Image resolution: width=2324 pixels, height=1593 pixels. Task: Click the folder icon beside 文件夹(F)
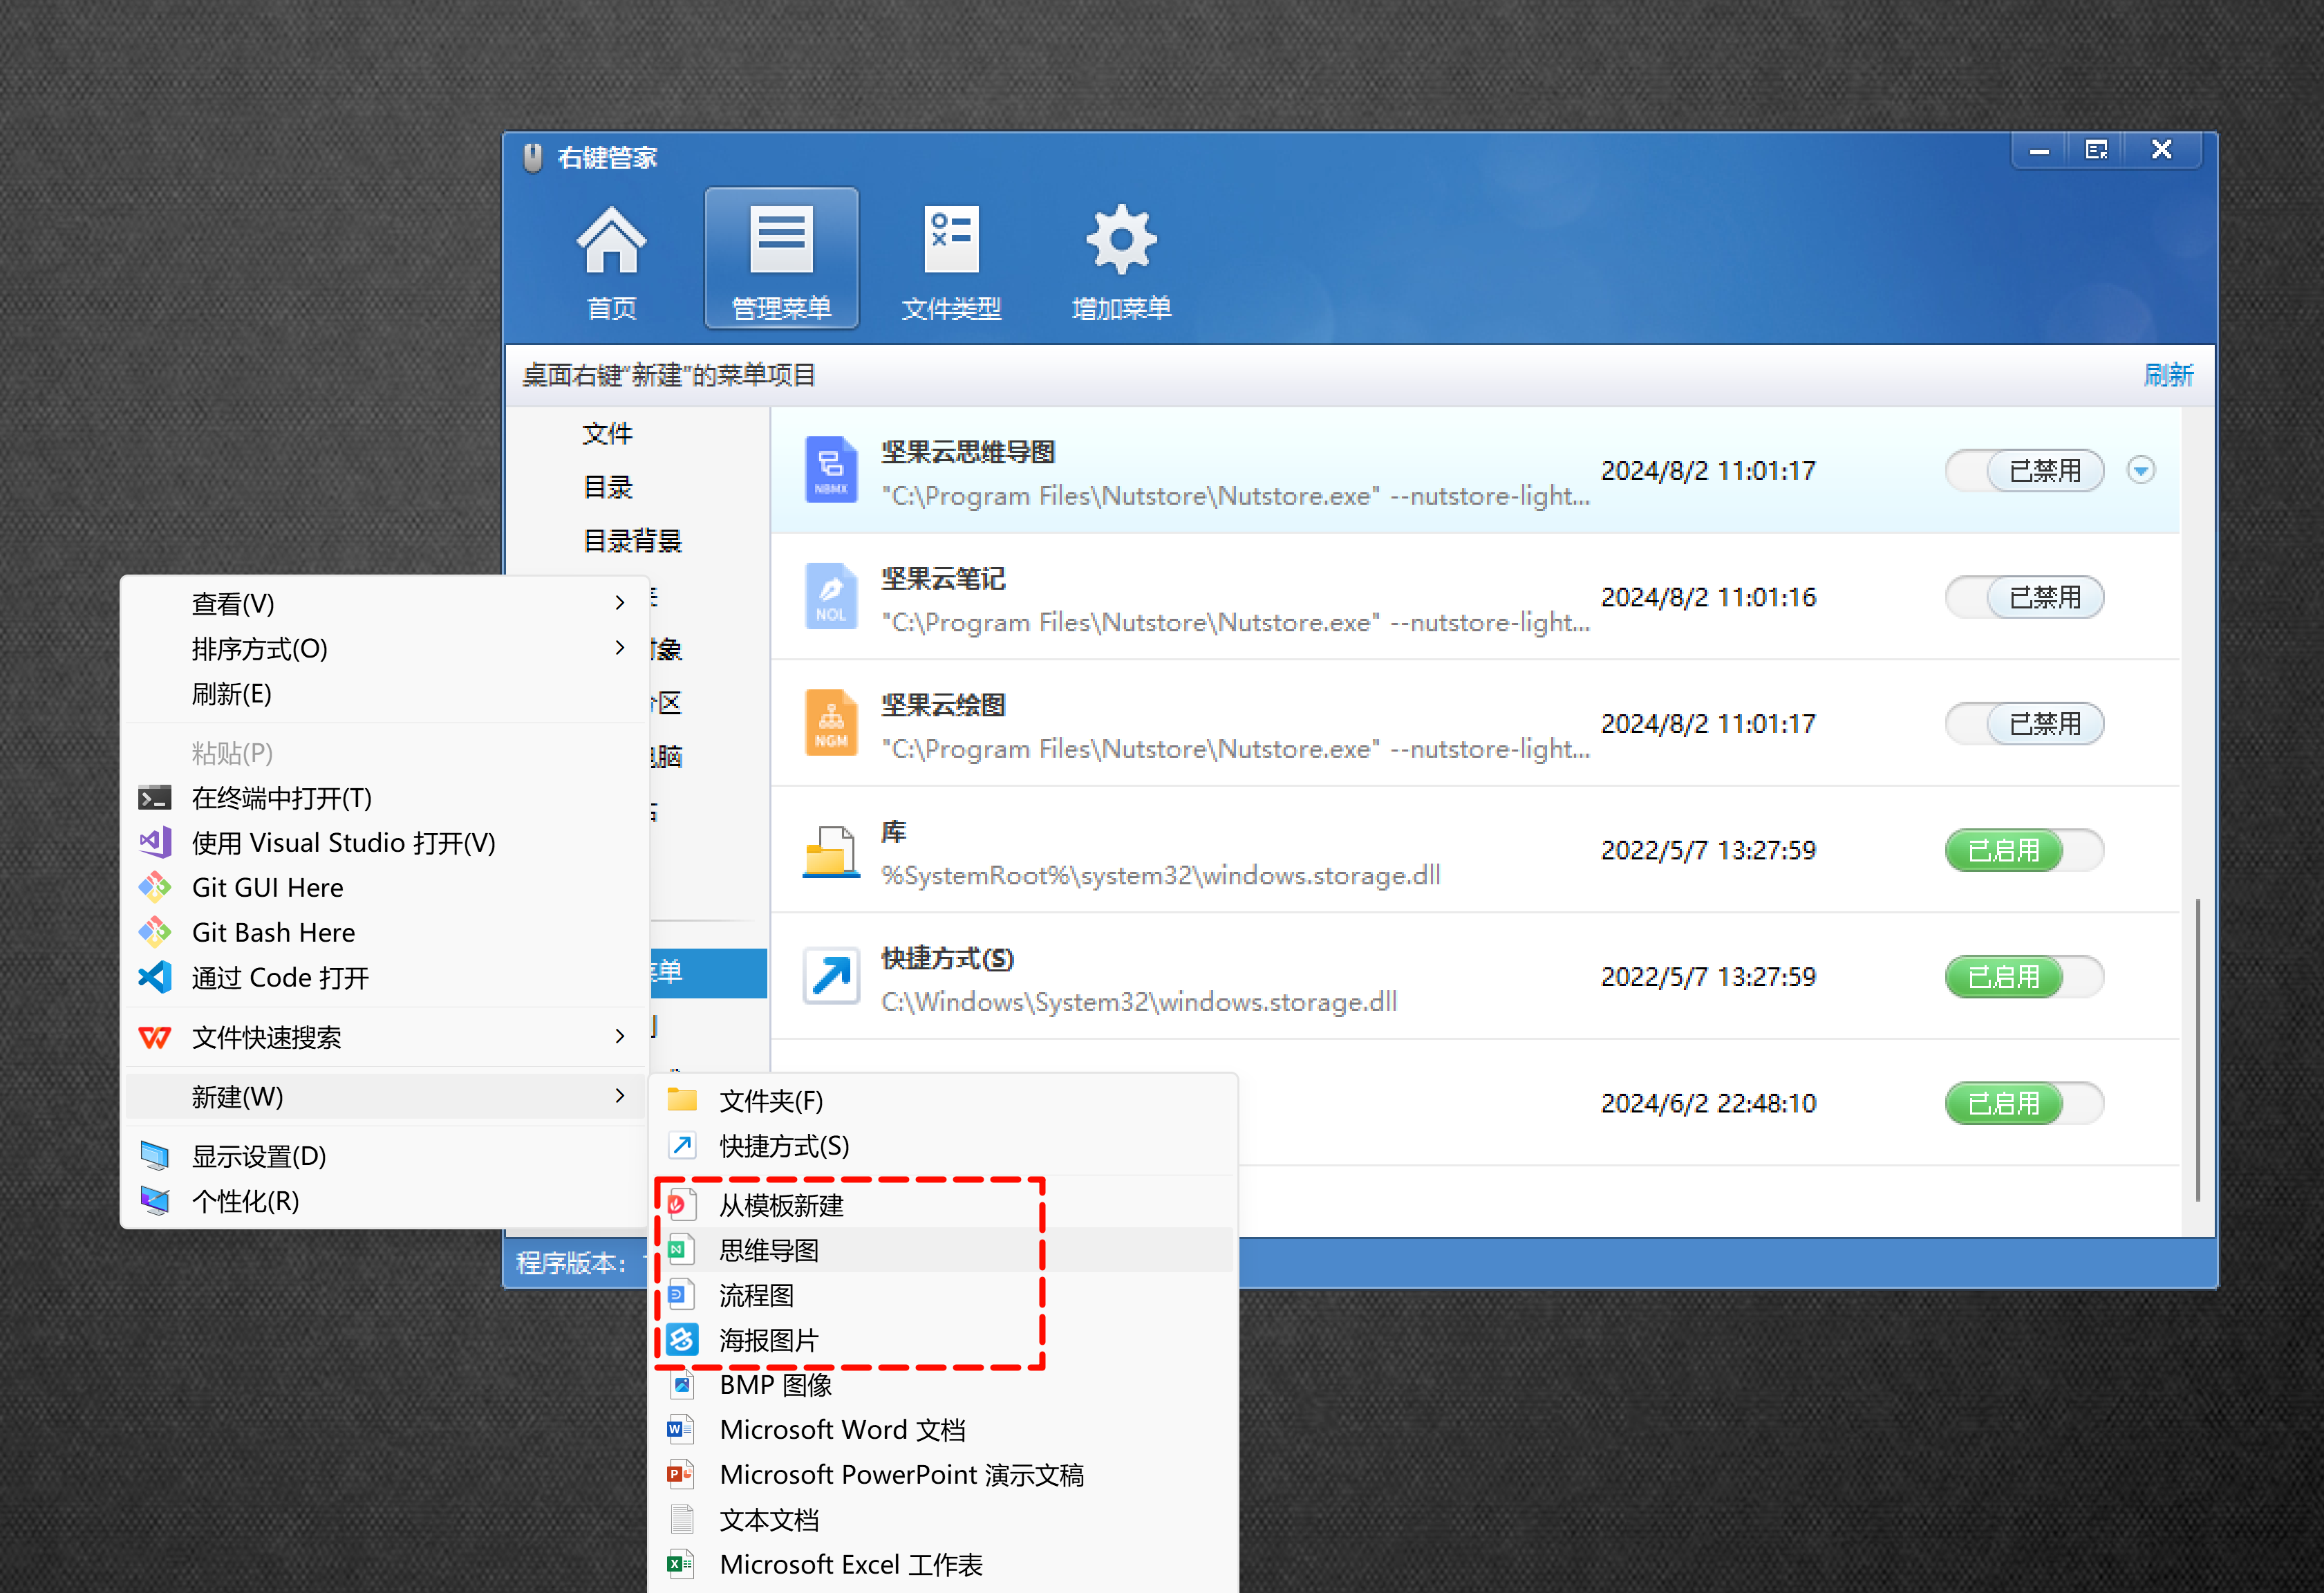tap(682, 1100)
